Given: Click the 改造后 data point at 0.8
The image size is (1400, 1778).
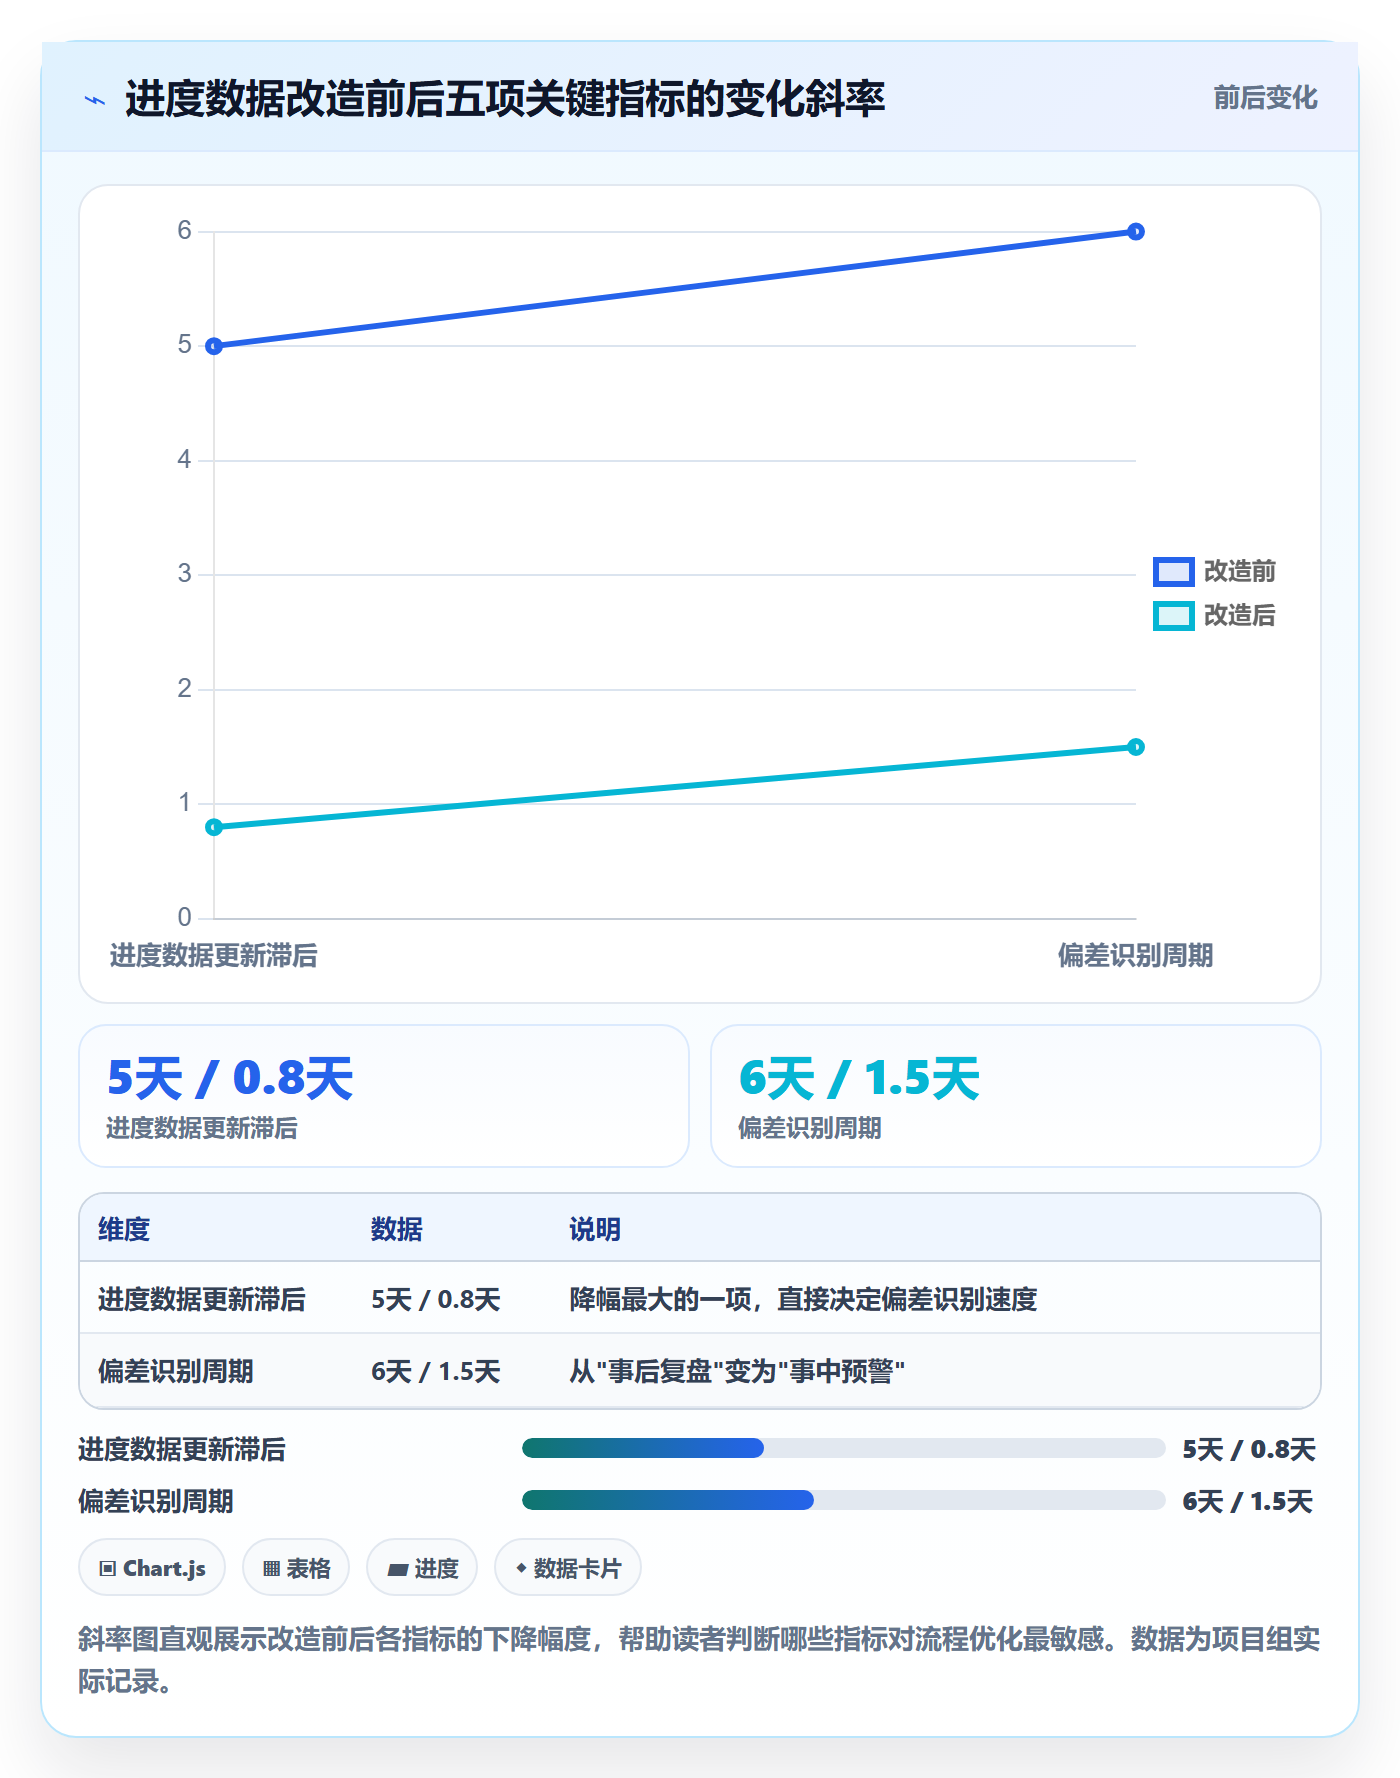Looking at the screenshot, I should tap(214, 827).
